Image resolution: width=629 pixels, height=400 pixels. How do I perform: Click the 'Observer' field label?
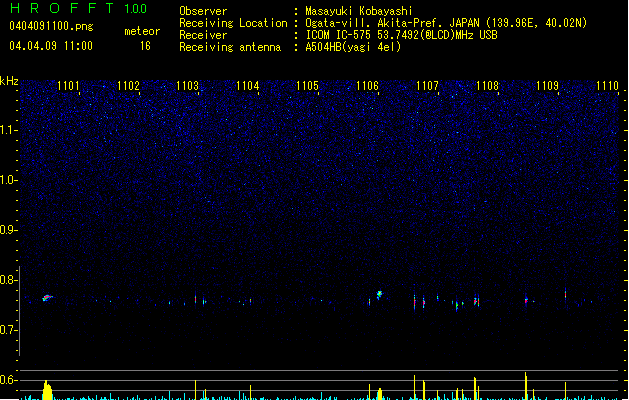[x=203, y=11]
